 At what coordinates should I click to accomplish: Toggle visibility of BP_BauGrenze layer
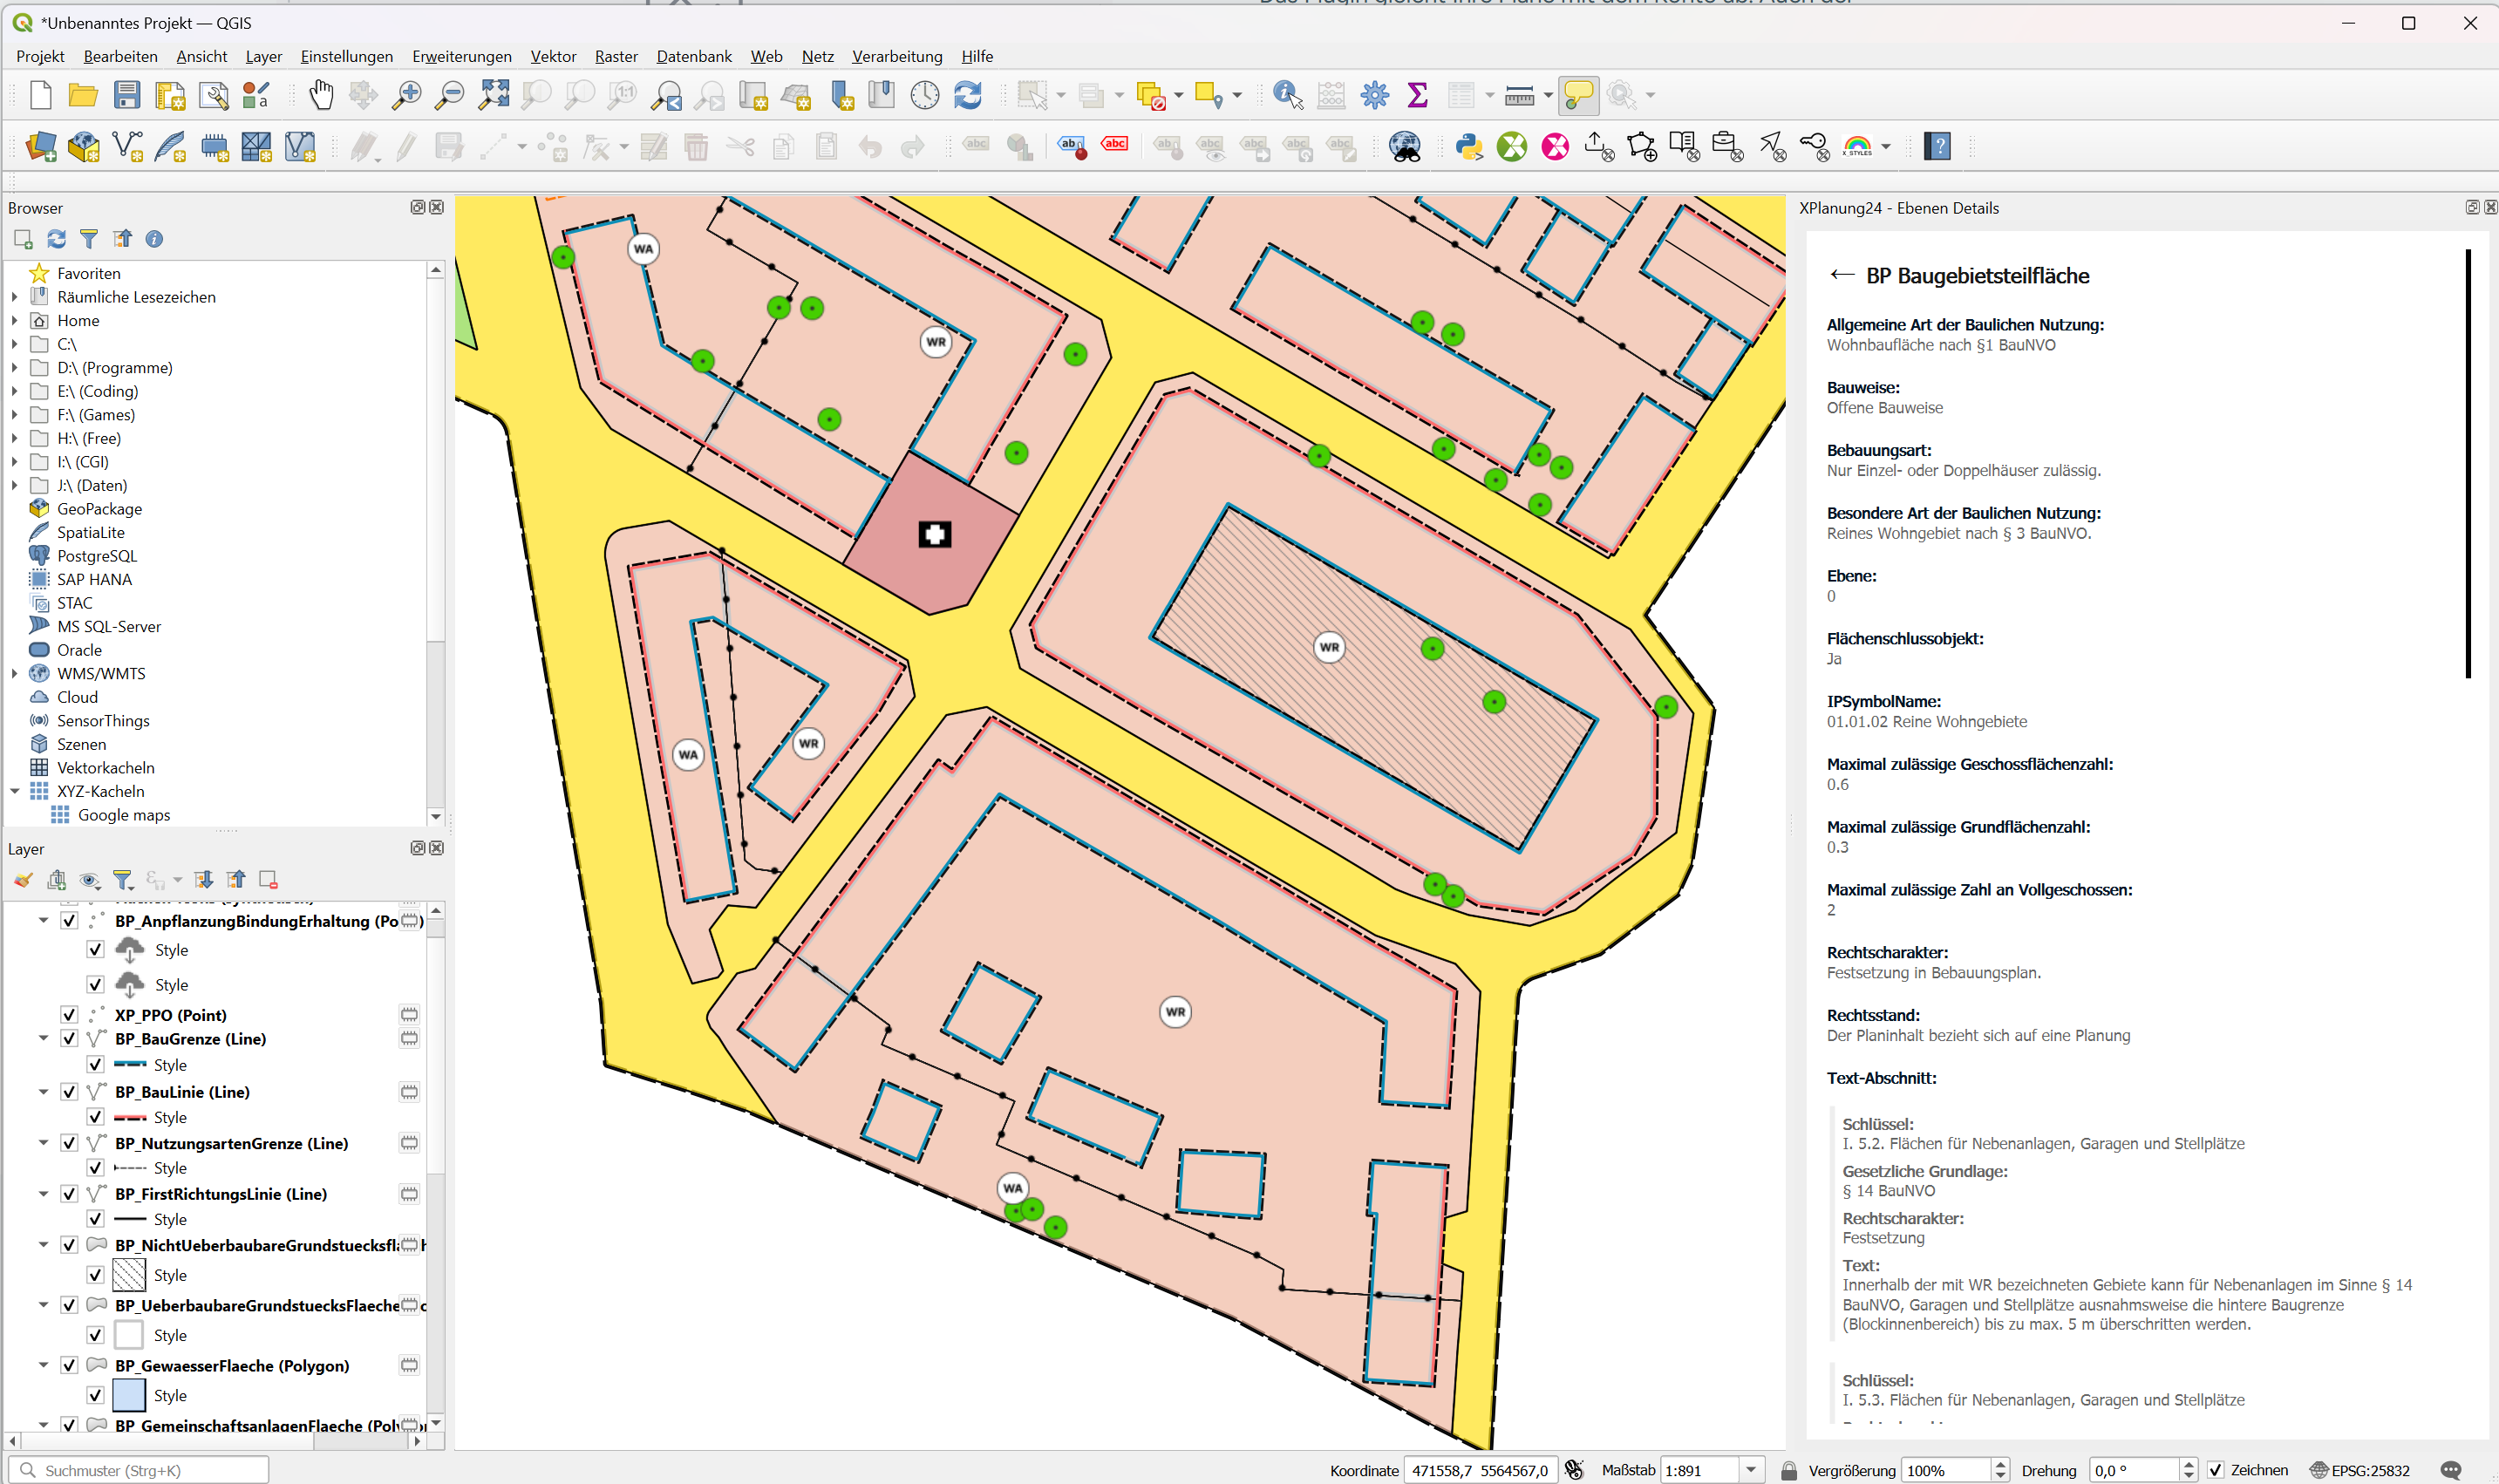69,1038
